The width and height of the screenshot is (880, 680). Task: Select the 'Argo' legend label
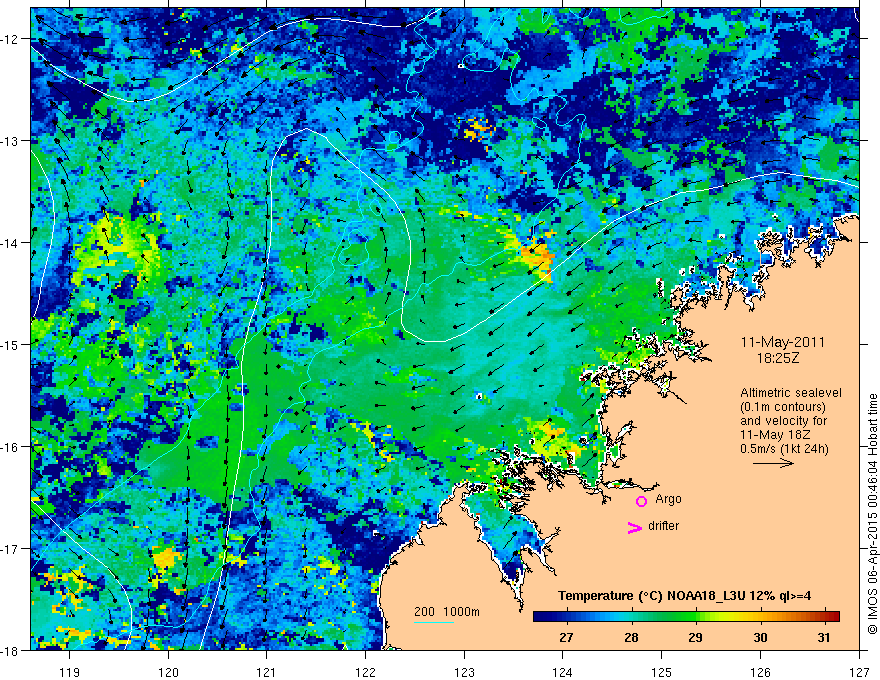[668, 499]
